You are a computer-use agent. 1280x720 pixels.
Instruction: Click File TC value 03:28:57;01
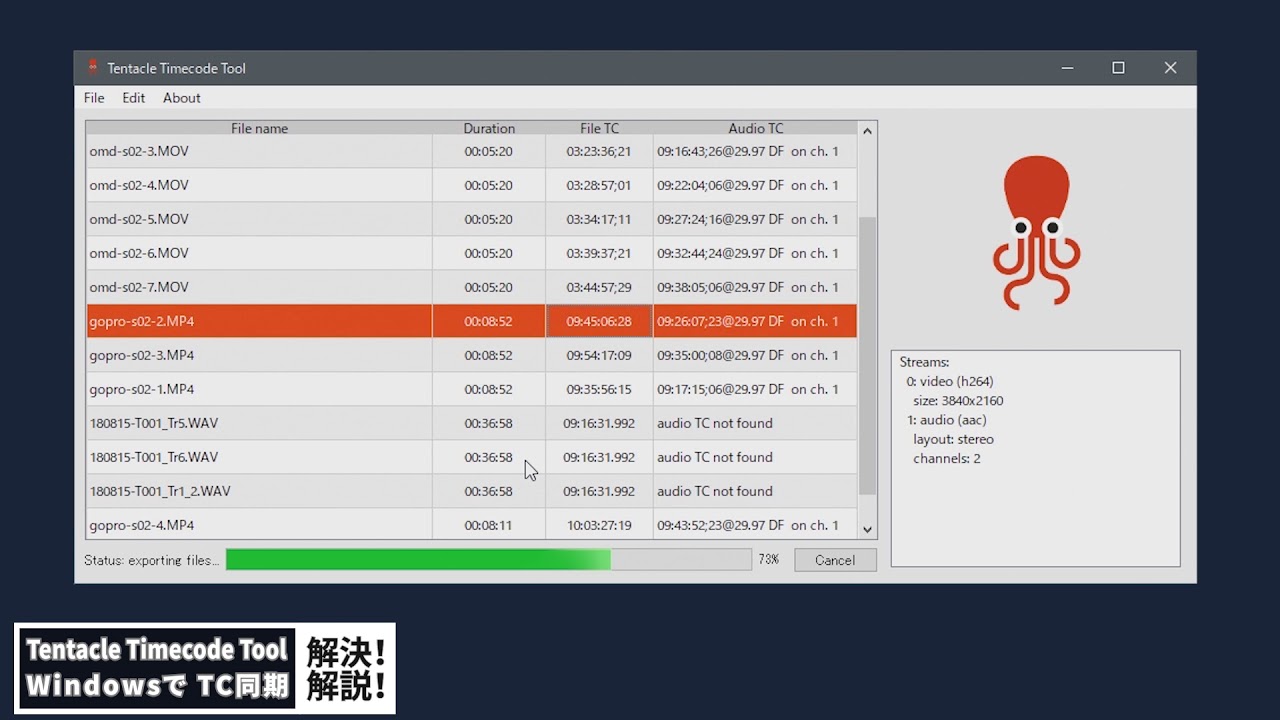(x=599, y=185)
